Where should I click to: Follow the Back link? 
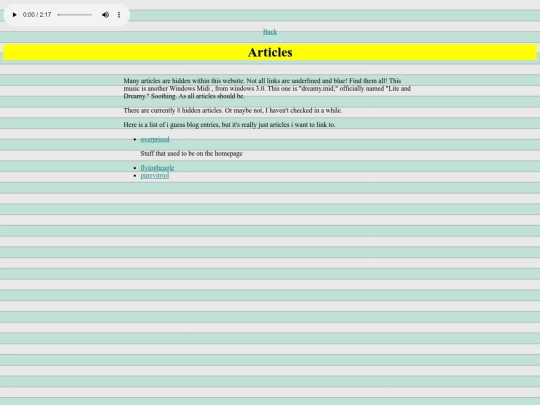tap(270, 32)
